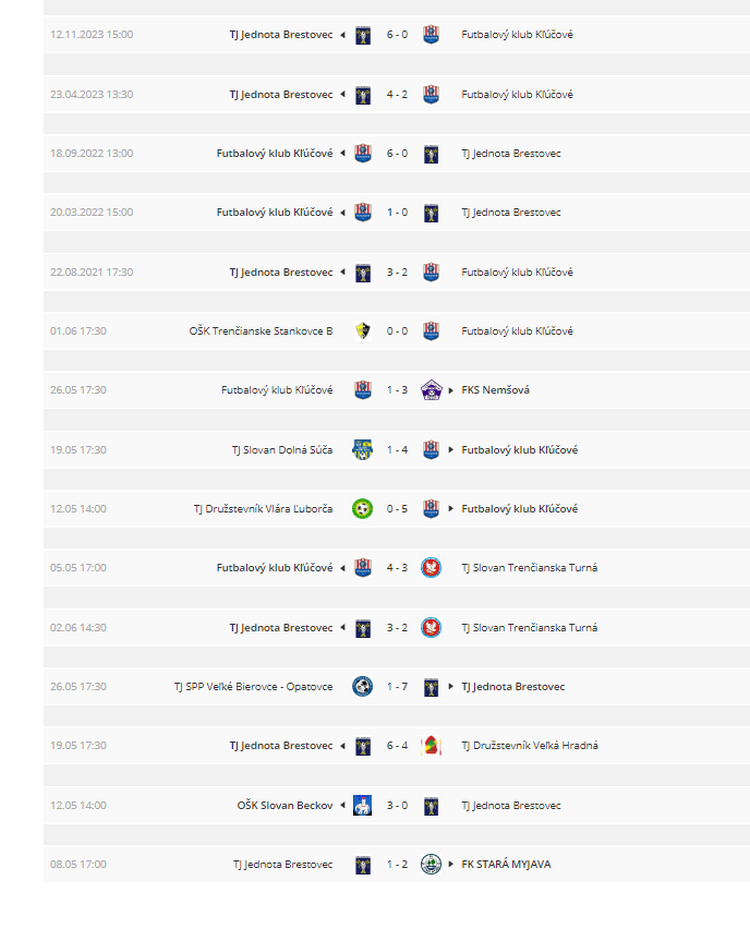Click OŠK Trenčianske Stankovce B crest

pos(363,331)
